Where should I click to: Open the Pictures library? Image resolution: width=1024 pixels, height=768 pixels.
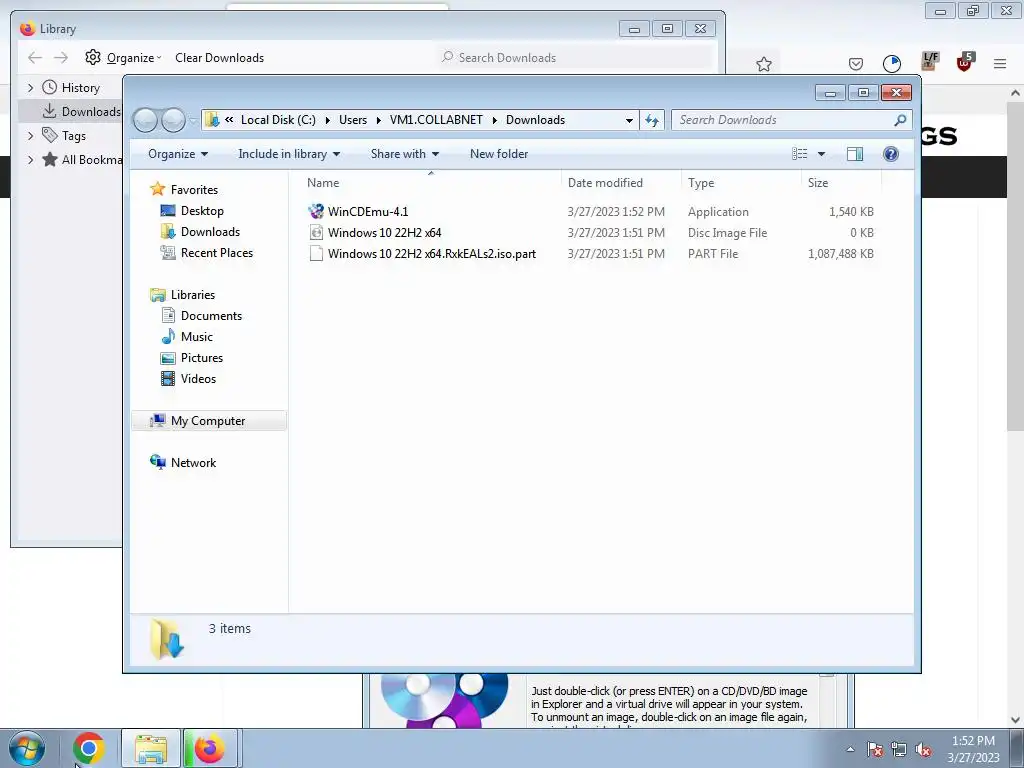pyautogui.click(x=201, y=358)
